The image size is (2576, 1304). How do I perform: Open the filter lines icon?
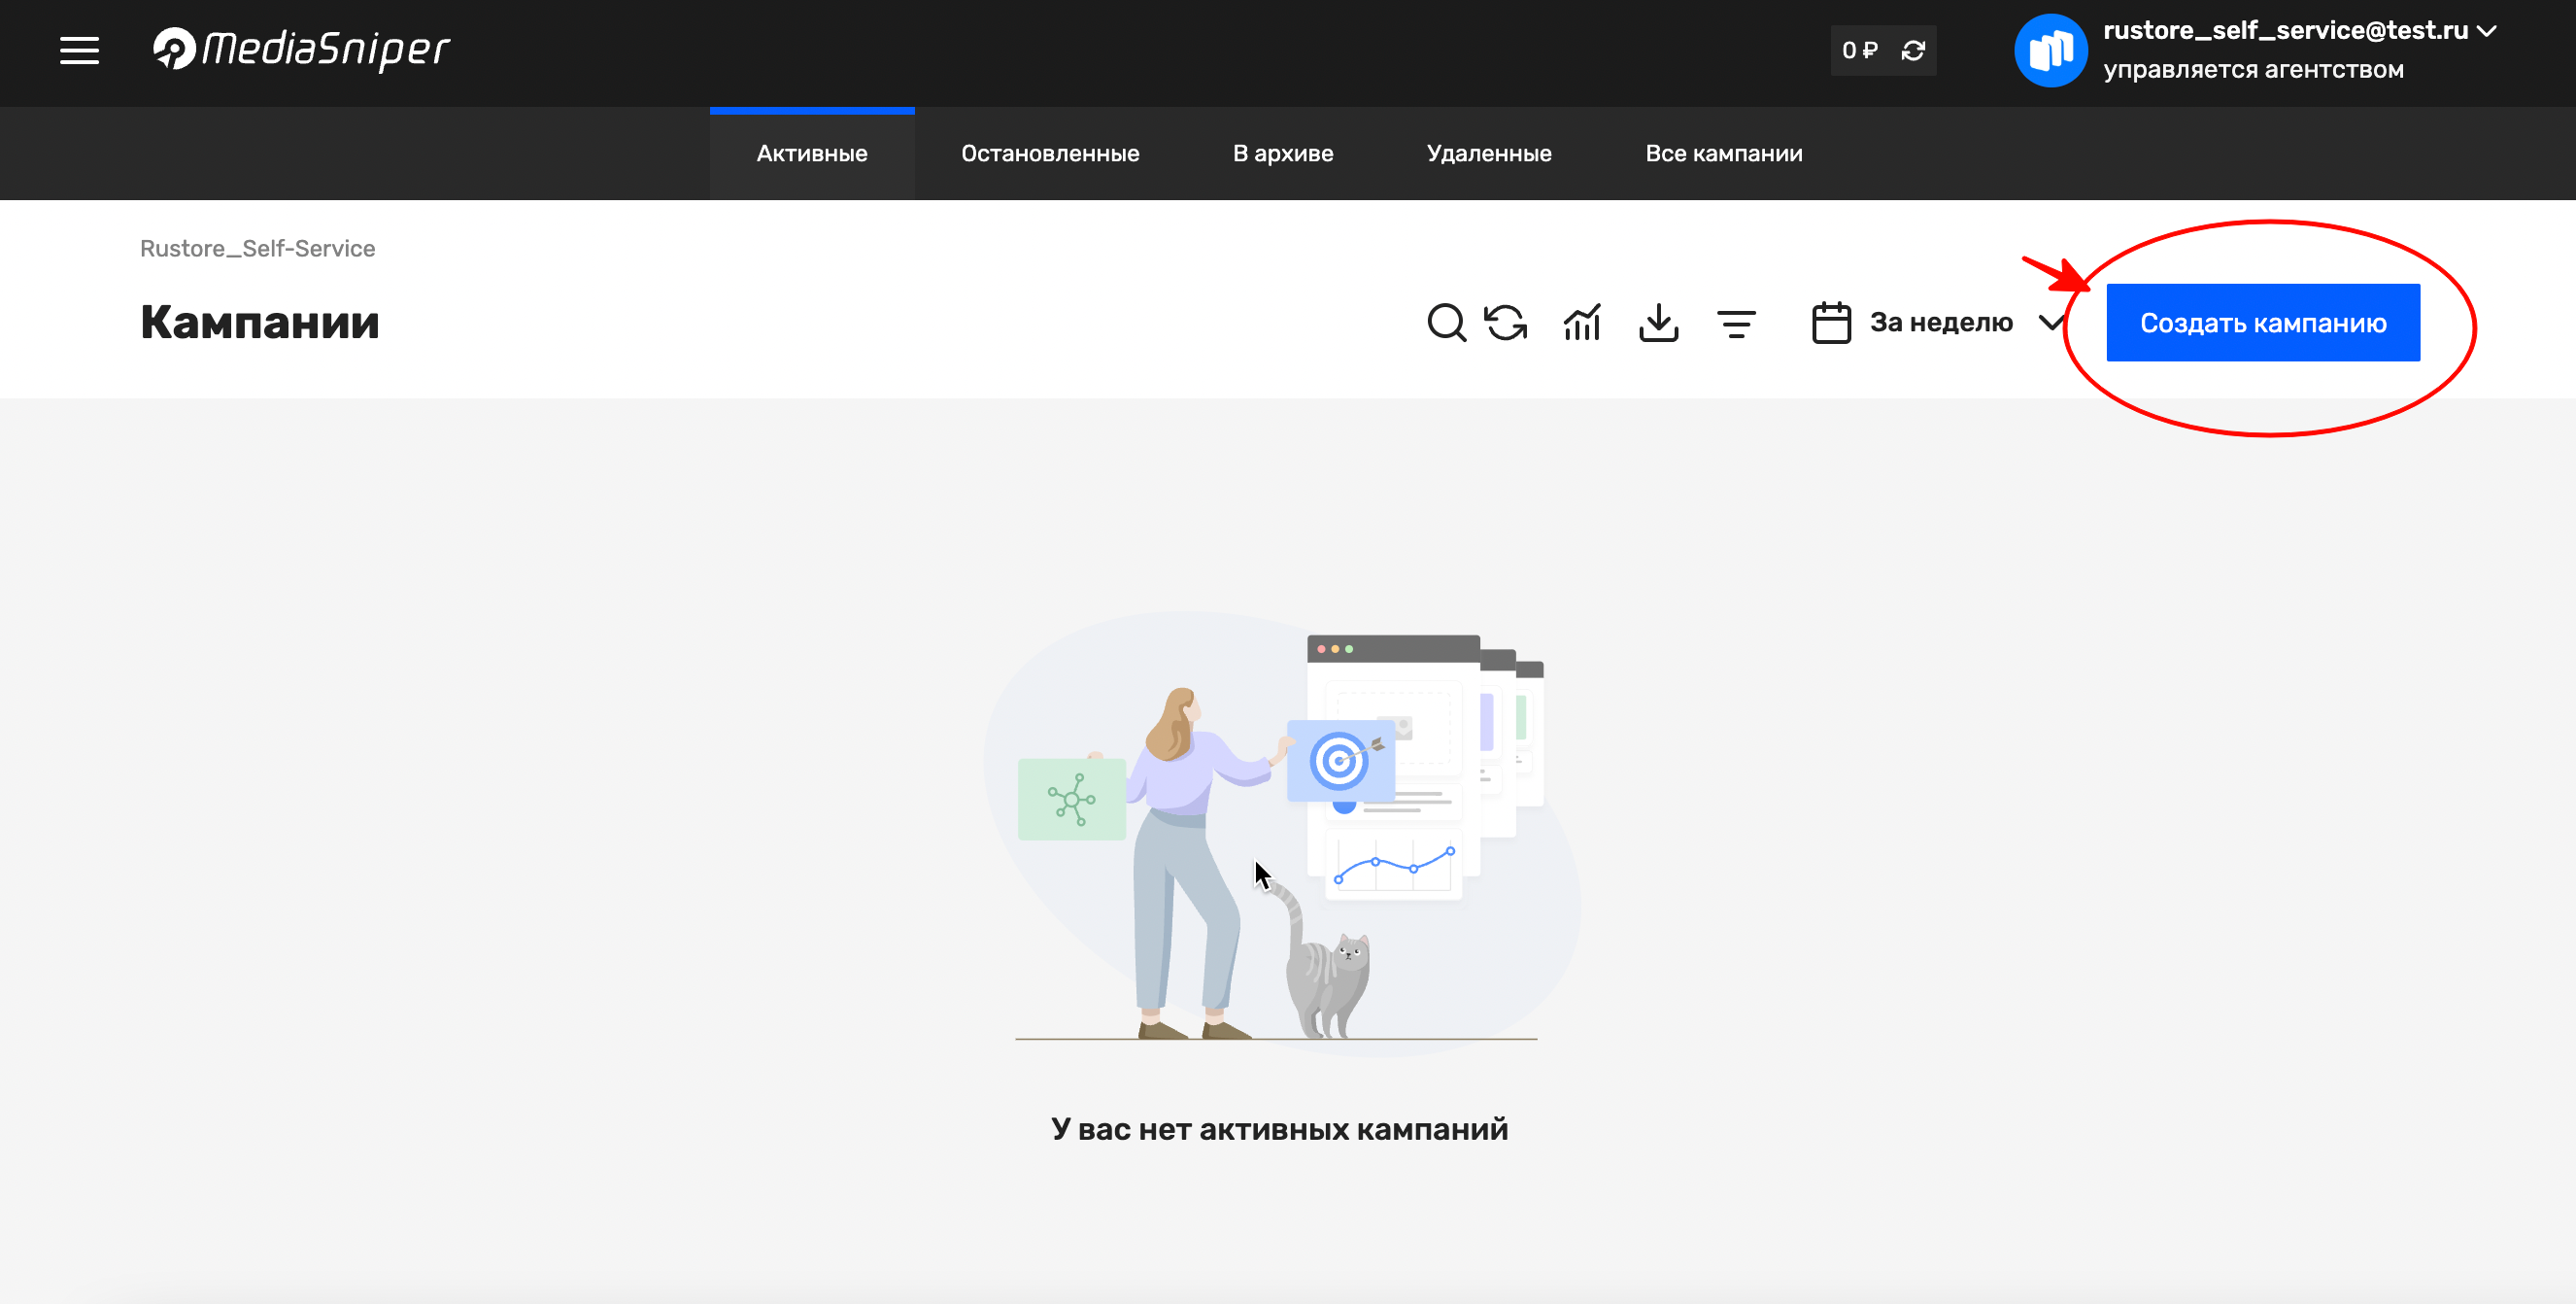(x=1736, y=324)
